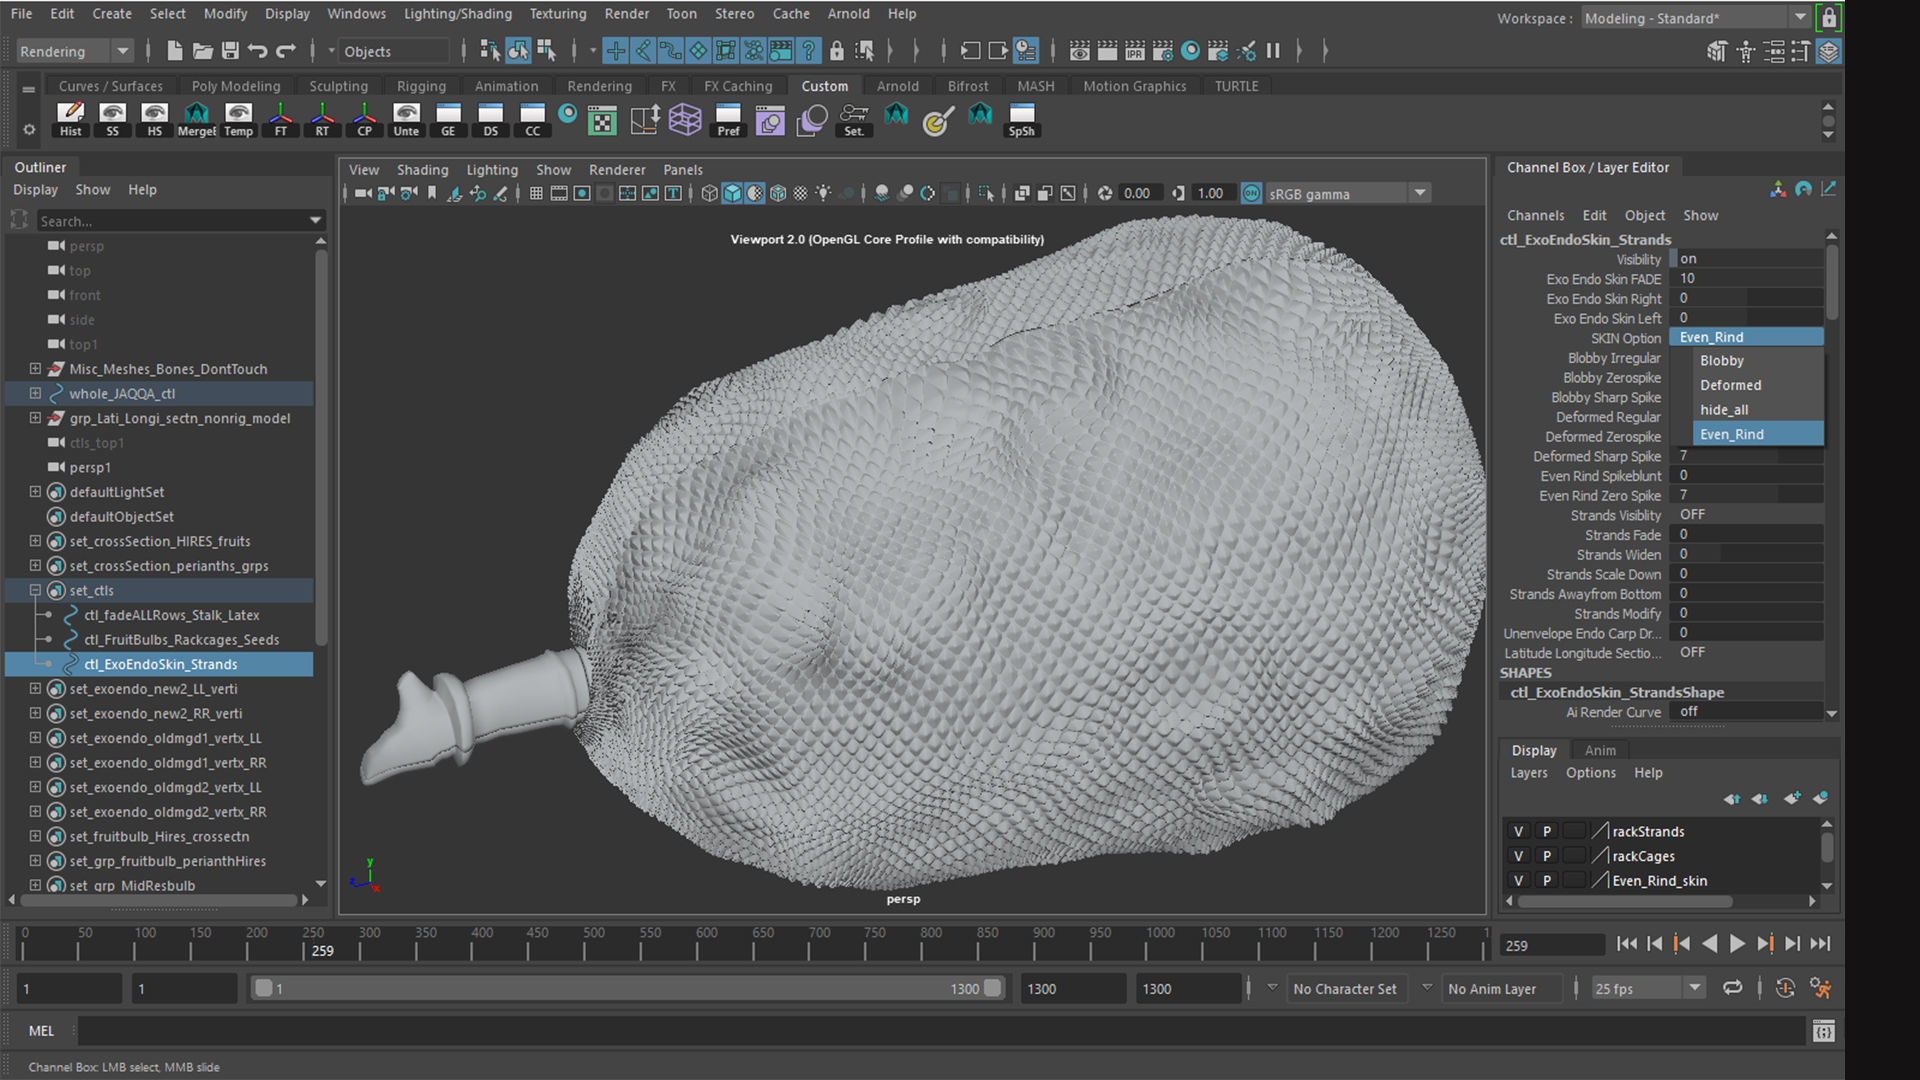Open the 25 fps frame rate dropdown
1920x1080 pixels.
1648,988
